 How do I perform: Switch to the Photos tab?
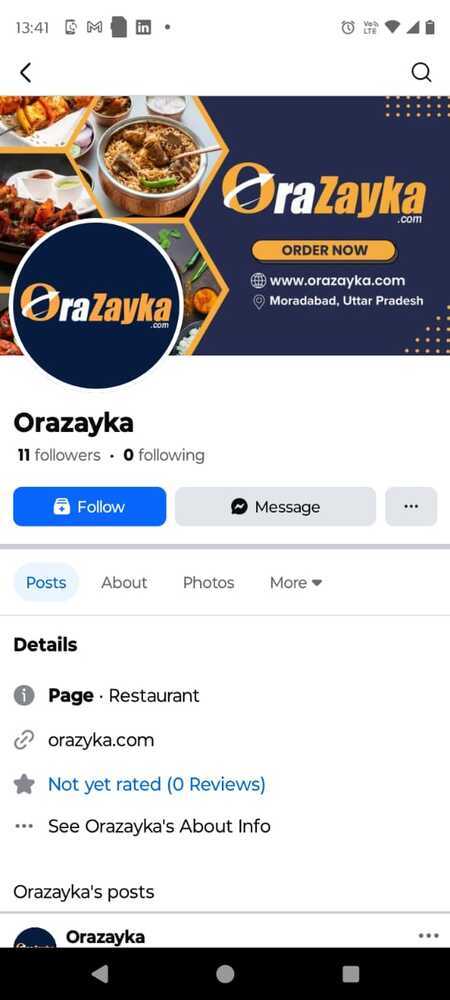(208, 583)
